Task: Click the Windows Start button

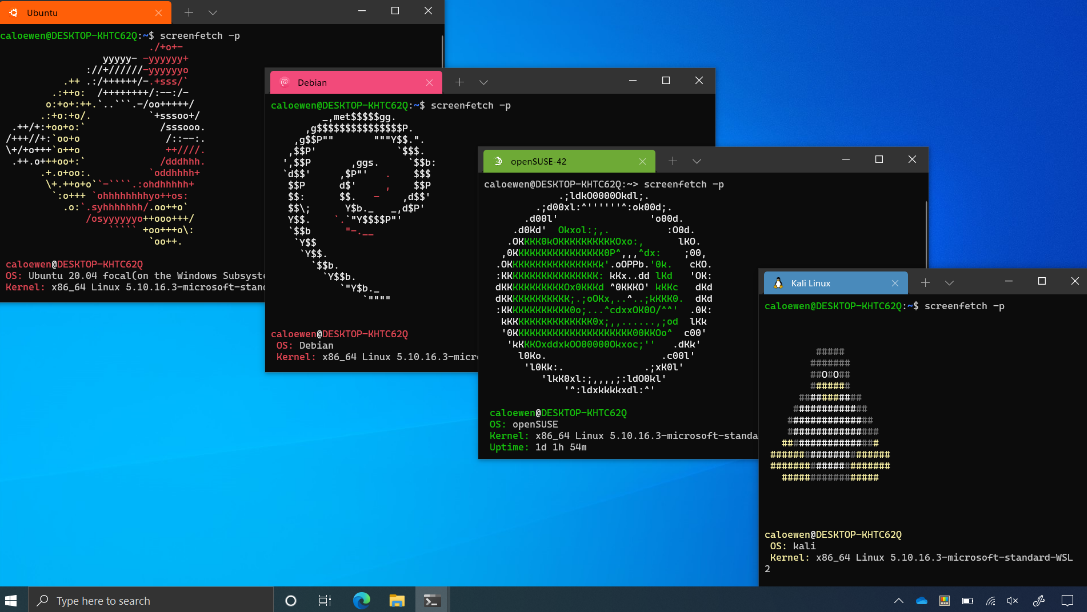Action: pyautogui.click(x=11, y=600)
